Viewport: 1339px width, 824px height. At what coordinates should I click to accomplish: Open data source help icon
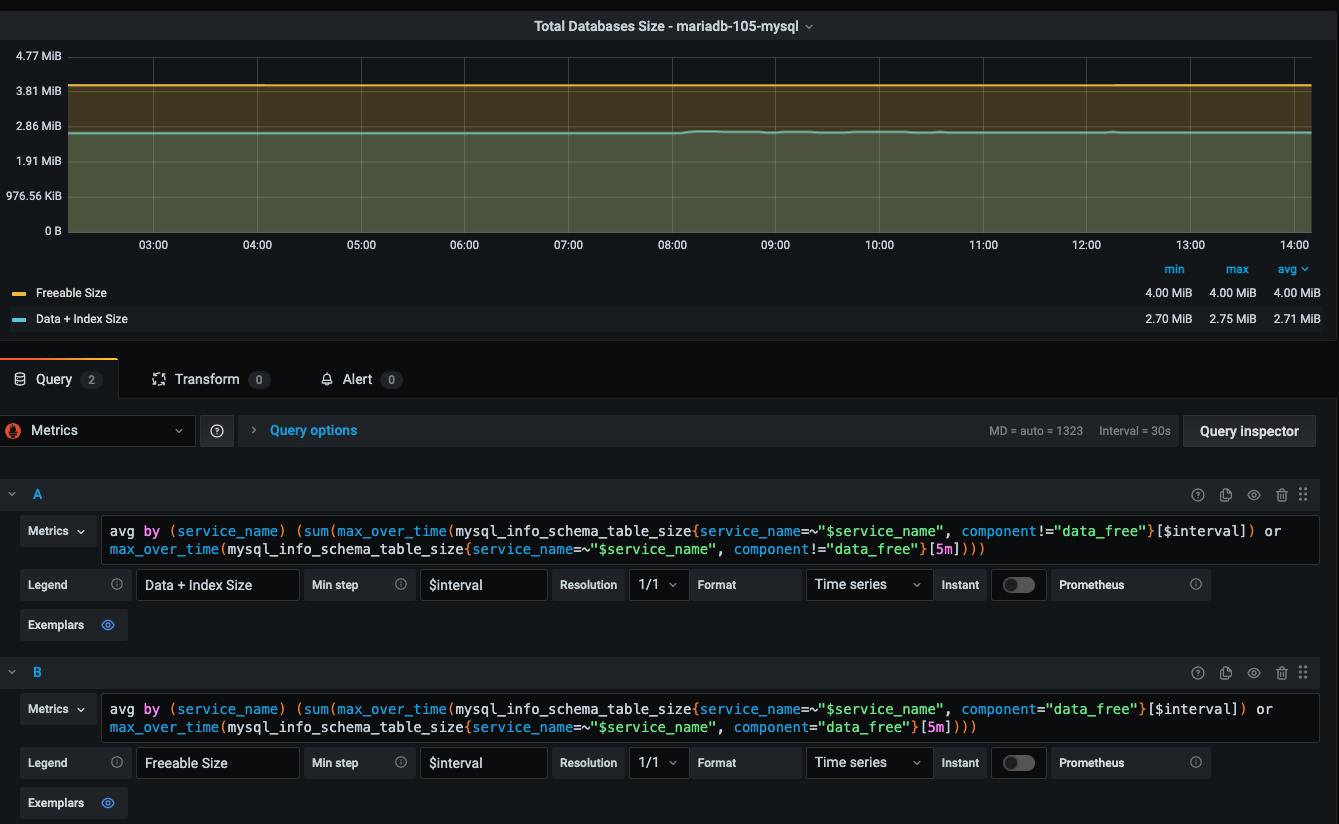pos(217,431)
